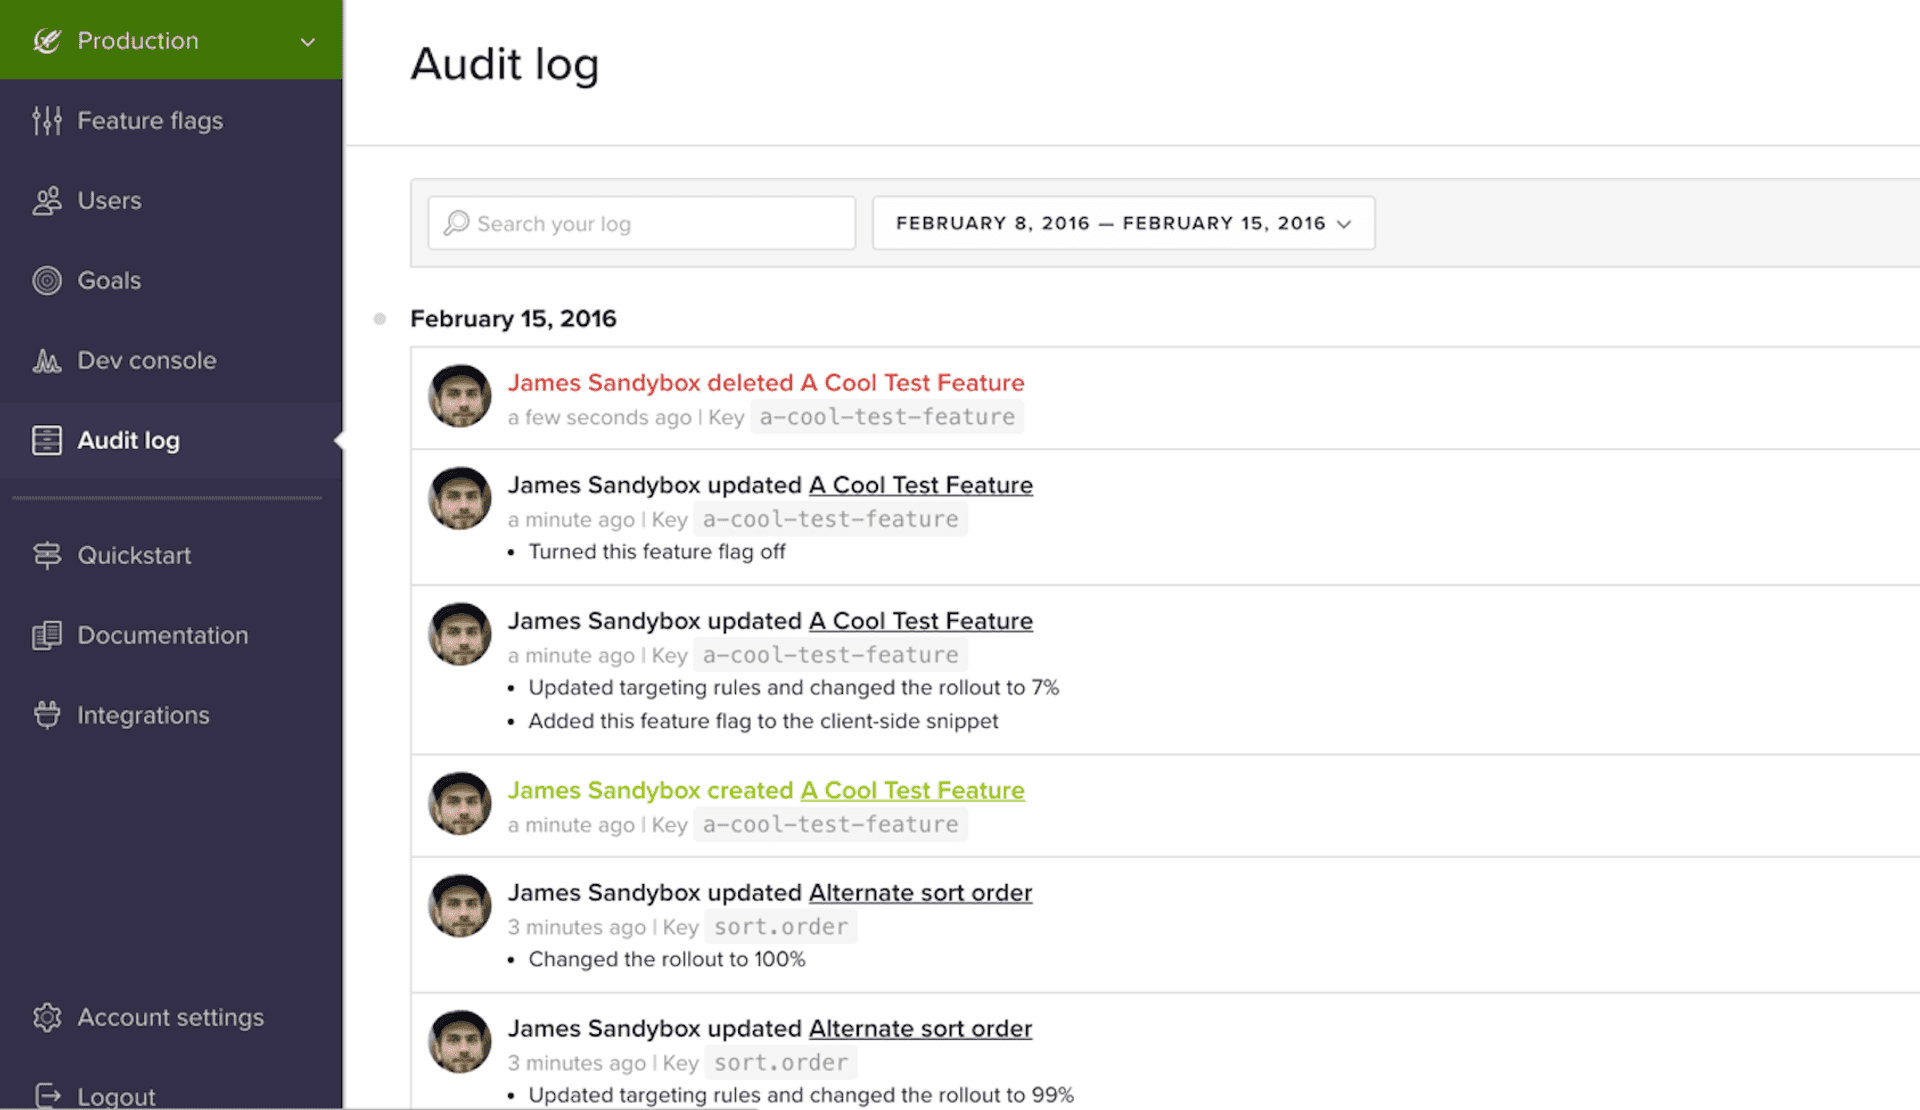This screenshot has width=1920, height=1110.
Task: Switch to the Audit log sidebar entry
Action: coord(128,440)
